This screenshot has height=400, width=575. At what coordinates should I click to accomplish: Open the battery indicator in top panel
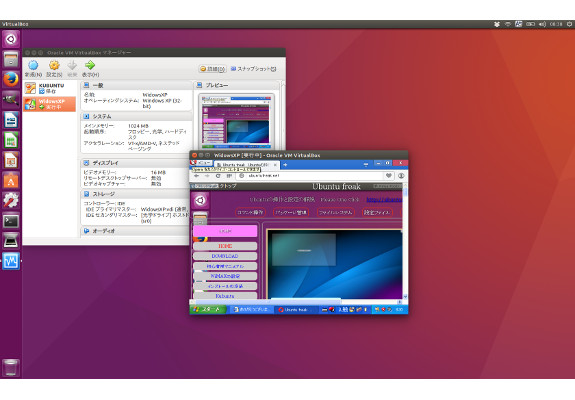click(x=530, y=24)
